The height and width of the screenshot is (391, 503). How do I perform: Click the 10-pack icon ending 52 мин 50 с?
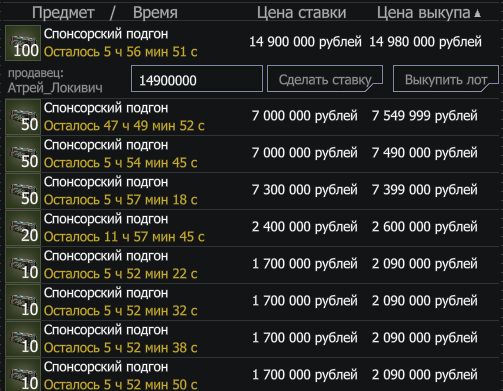coord(23,375)
